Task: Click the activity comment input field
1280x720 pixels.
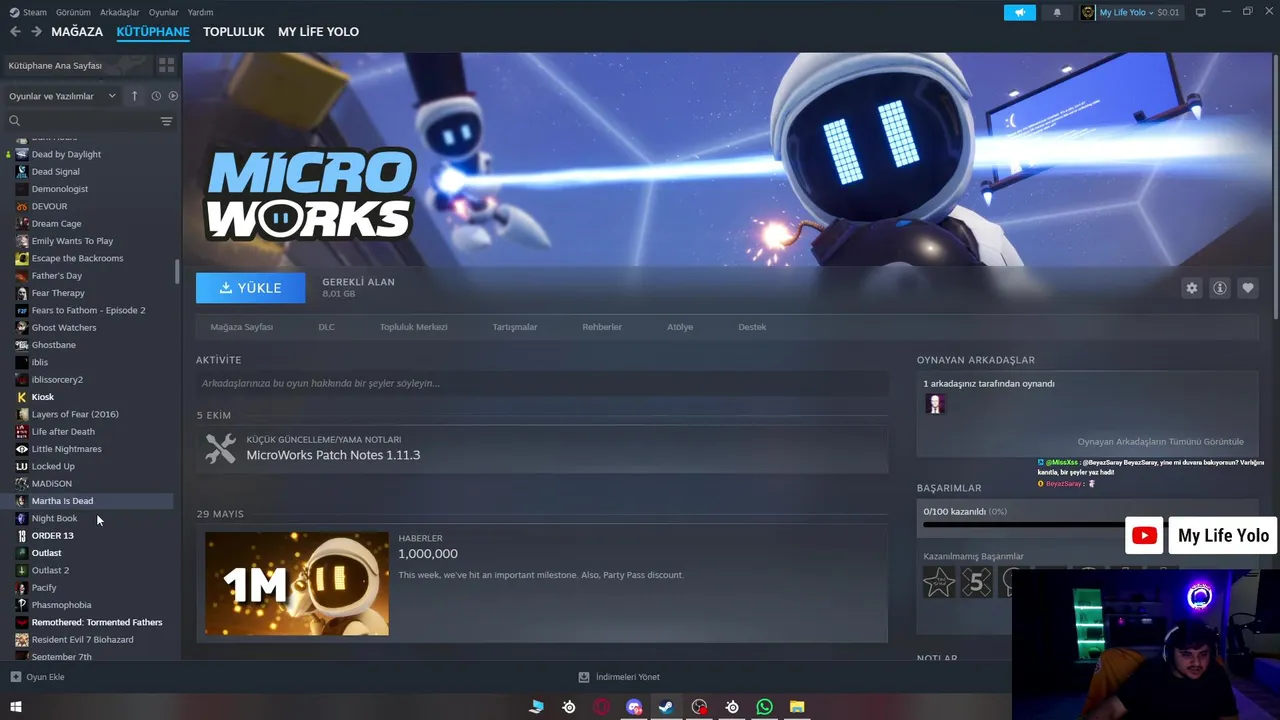Action: pyautogui.click(x=542, y=383)
